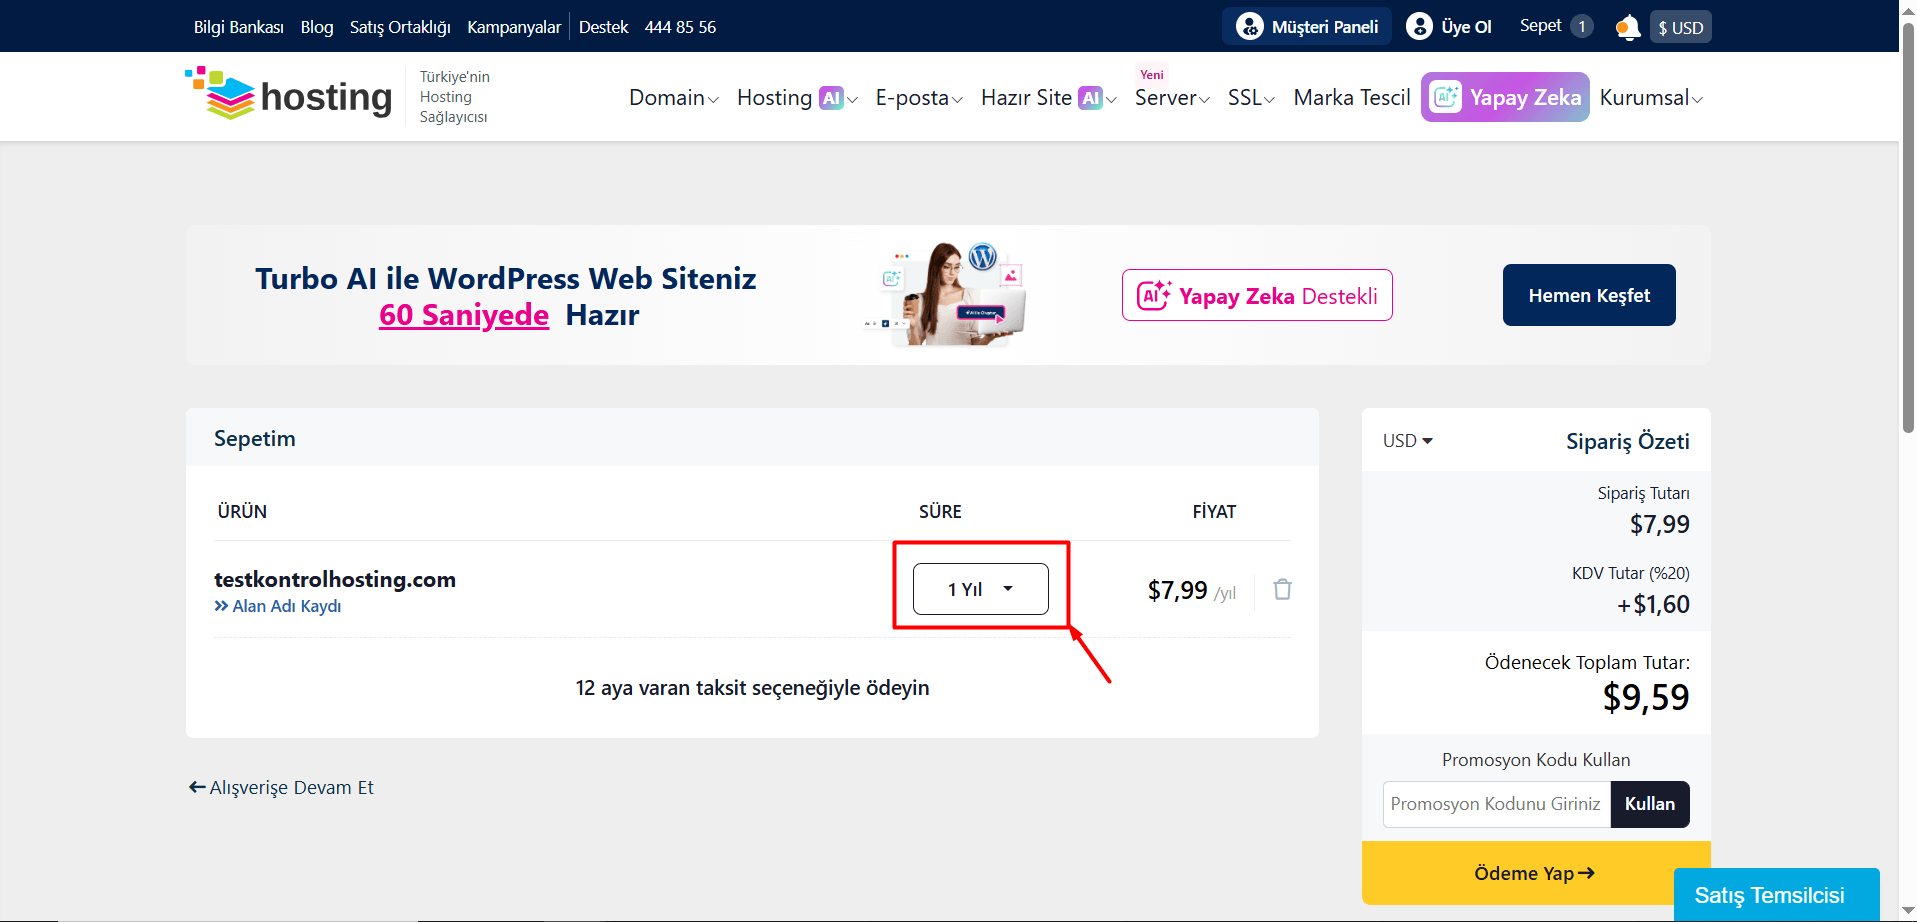This screenshot has width=1917, height=922.
Task: Open Marka Tescil menu item
Action: coord(1352,98)
